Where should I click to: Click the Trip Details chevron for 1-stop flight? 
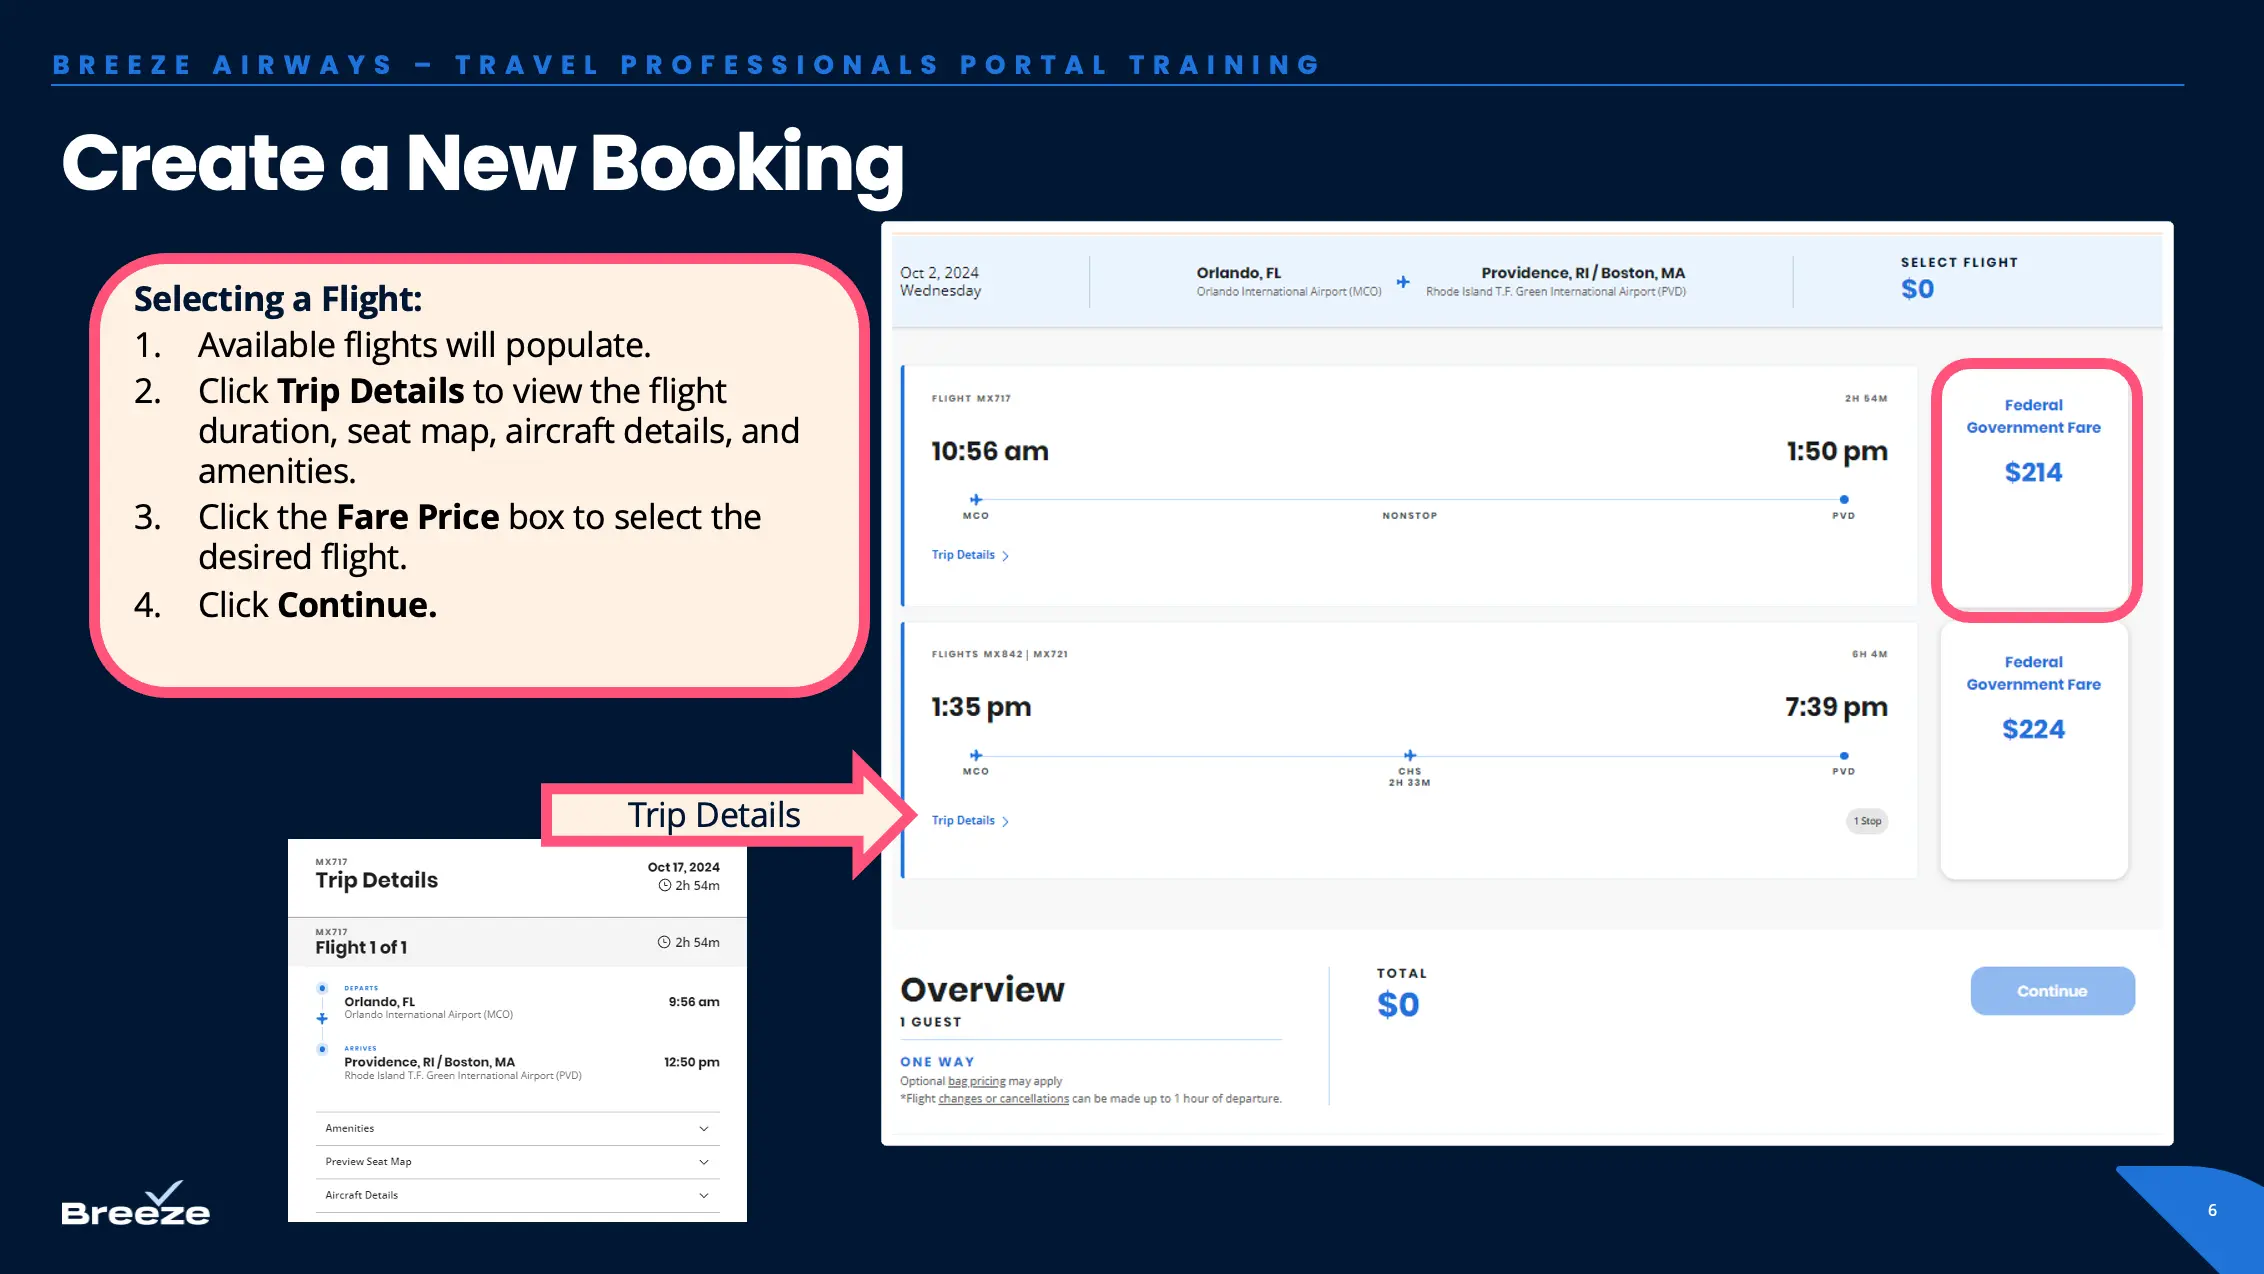point(1006,821)
